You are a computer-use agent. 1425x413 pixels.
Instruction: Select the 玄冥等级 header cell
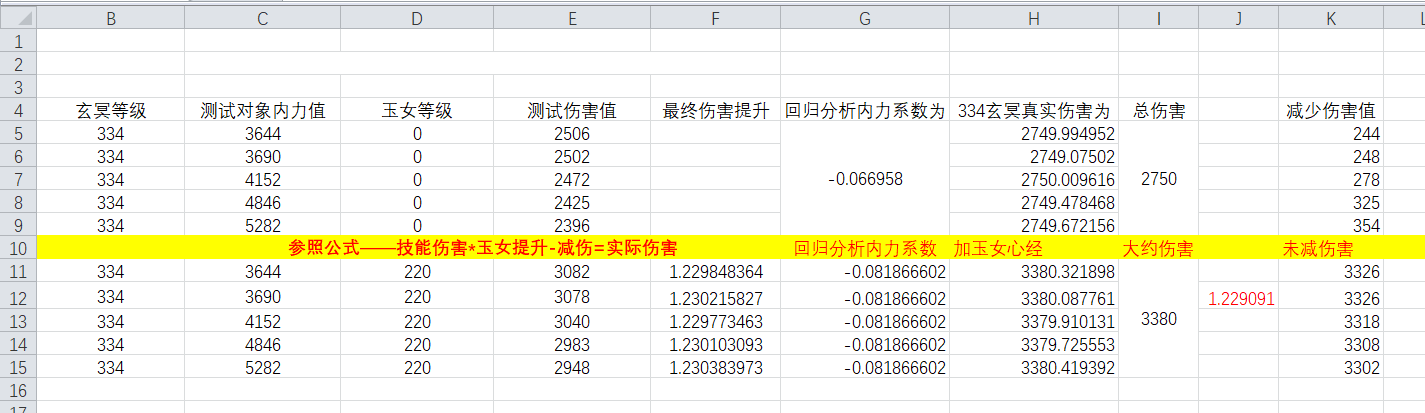111,111
